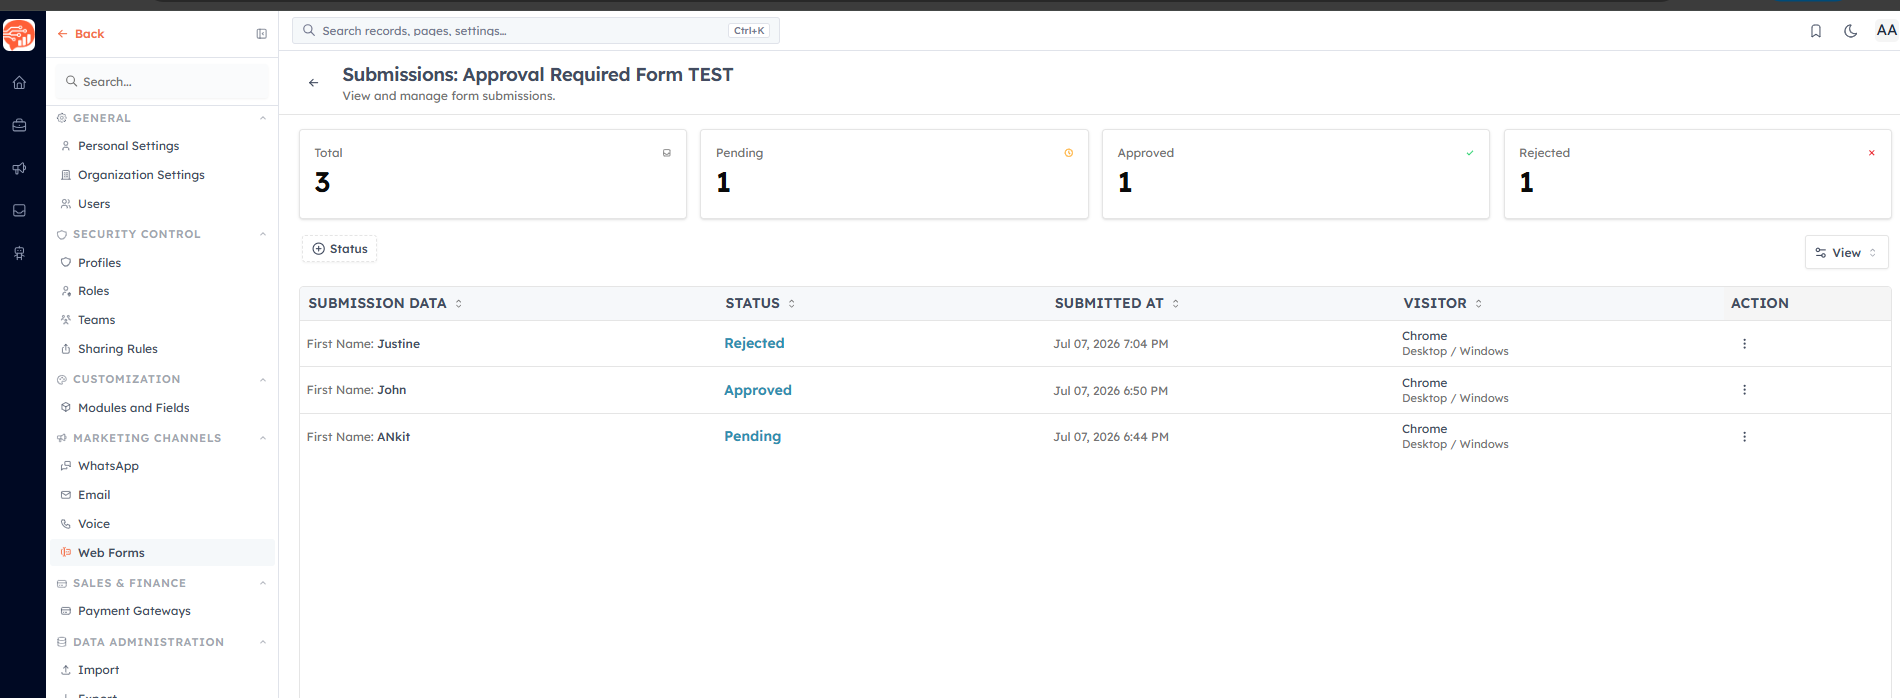Collapse the GENERAL section
This screenshot has width=1900, height=698.
pos(263,118)
